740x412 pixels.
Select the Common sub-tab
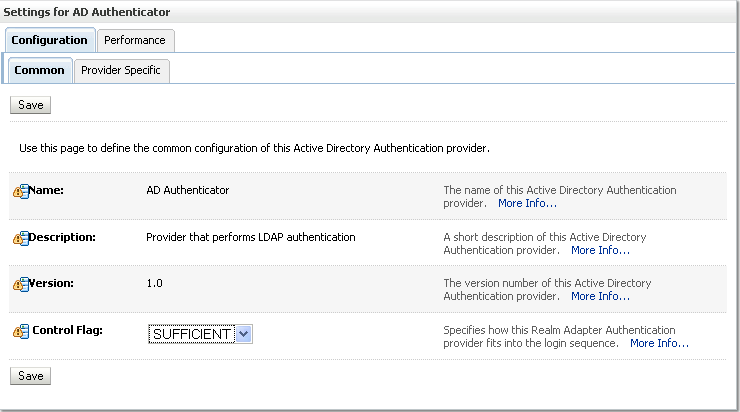click(40, 70)
